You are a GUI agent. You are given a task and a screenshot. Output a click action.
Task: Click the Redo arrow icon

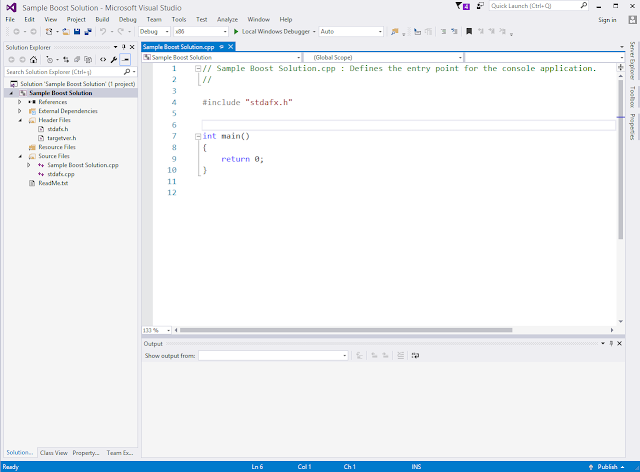(121, 31)
